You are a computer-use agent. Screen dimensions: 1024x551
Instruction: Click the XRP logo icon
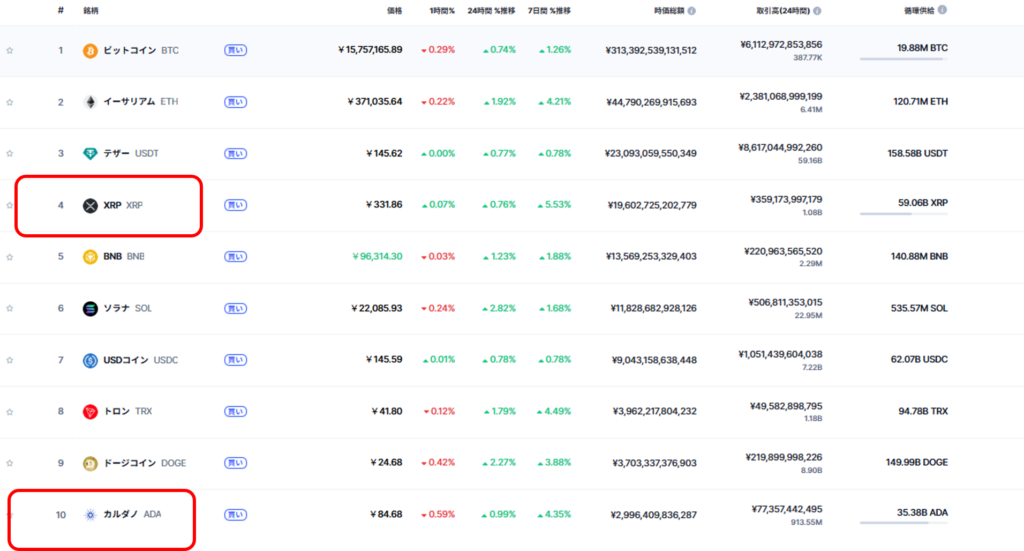[x=90, y=206]
